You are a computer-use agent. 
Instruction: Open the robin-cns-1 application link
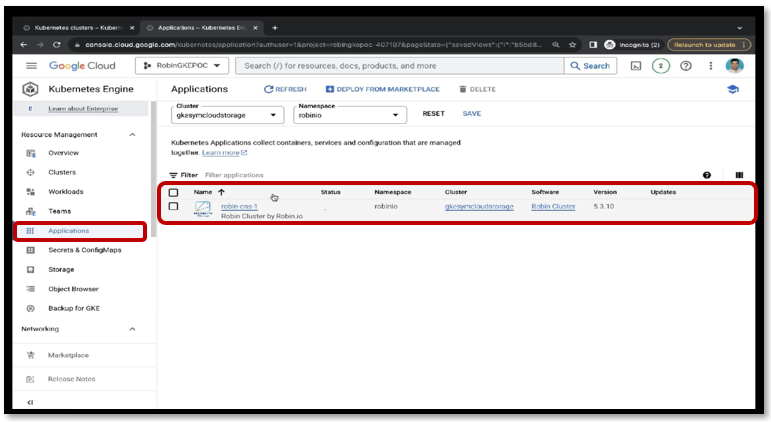[239, 207]
